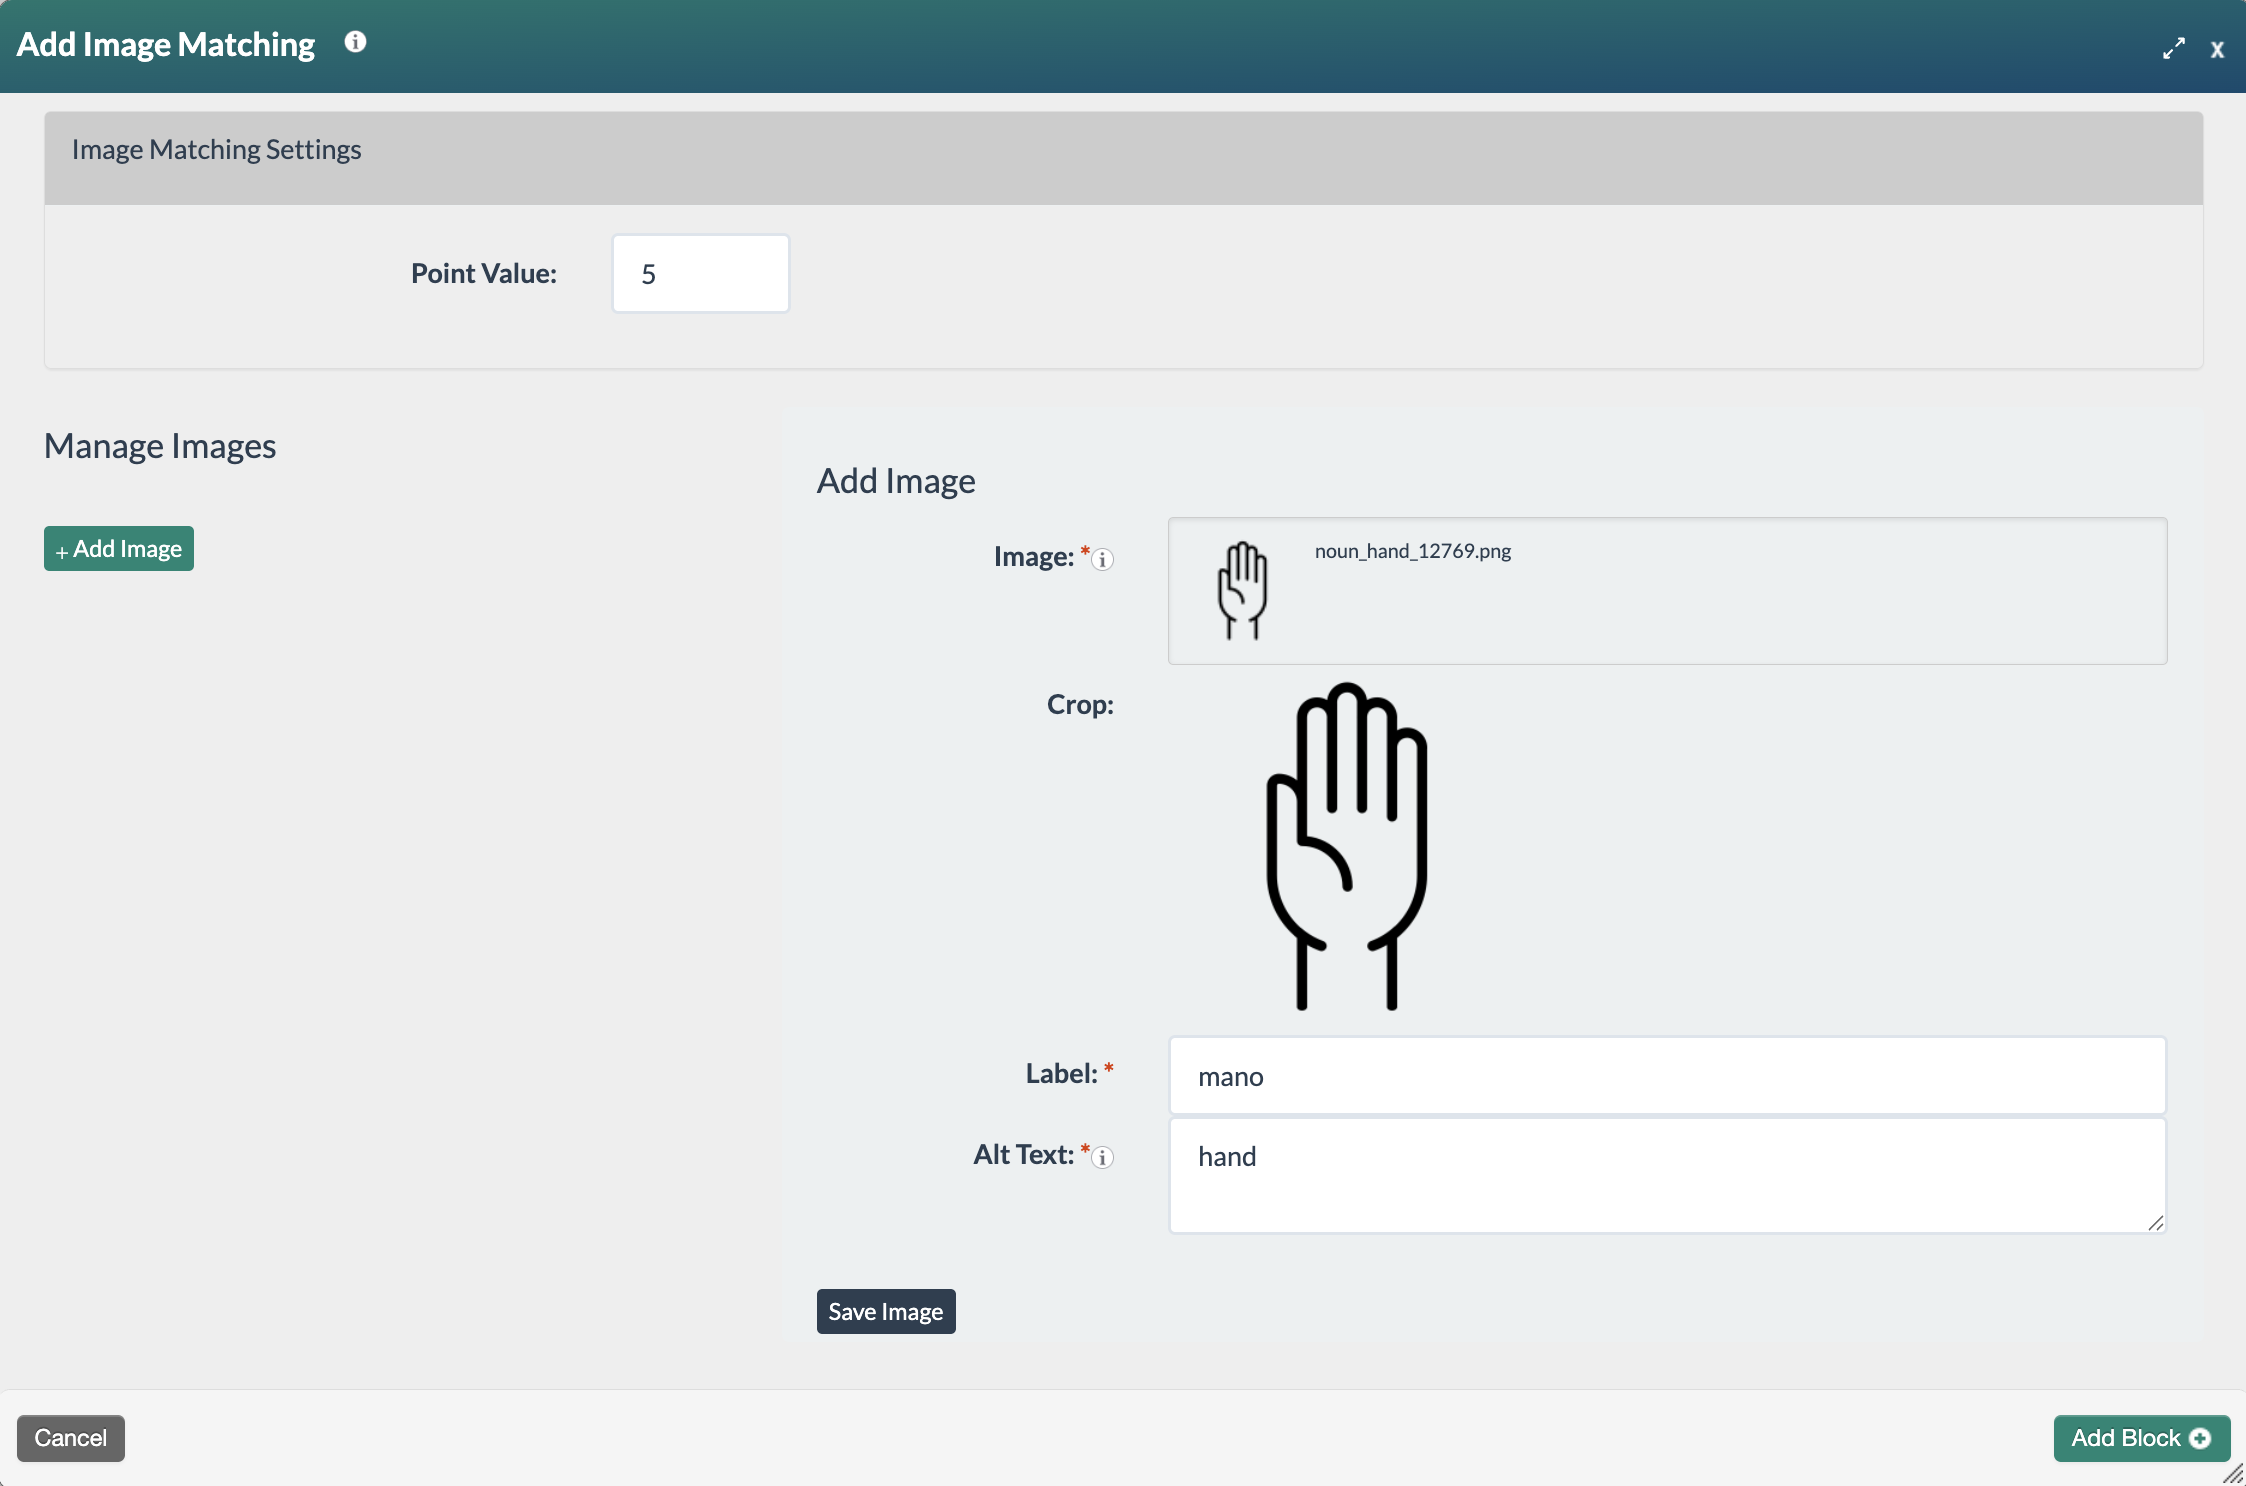Click the large hand crop preview
Image resolution: width=2246 pixels, height=1486 pixels.
(1346, 846)
